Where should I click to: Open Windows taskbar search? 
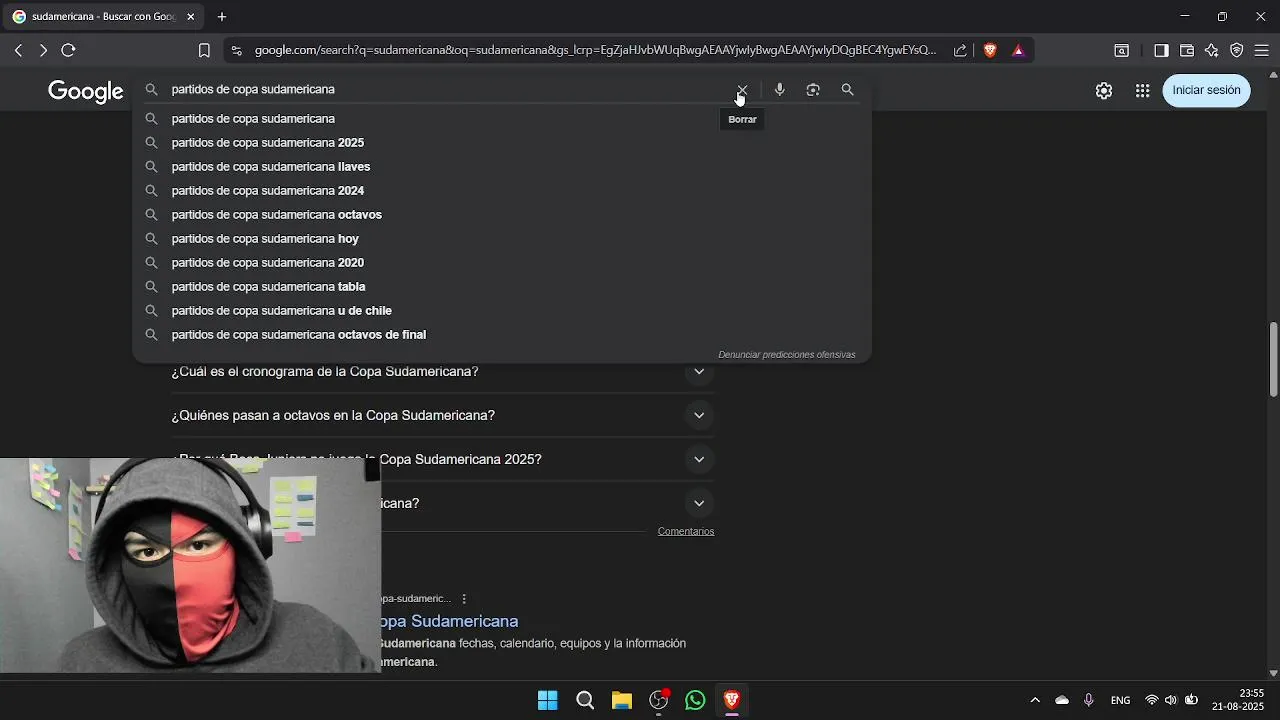585,700
